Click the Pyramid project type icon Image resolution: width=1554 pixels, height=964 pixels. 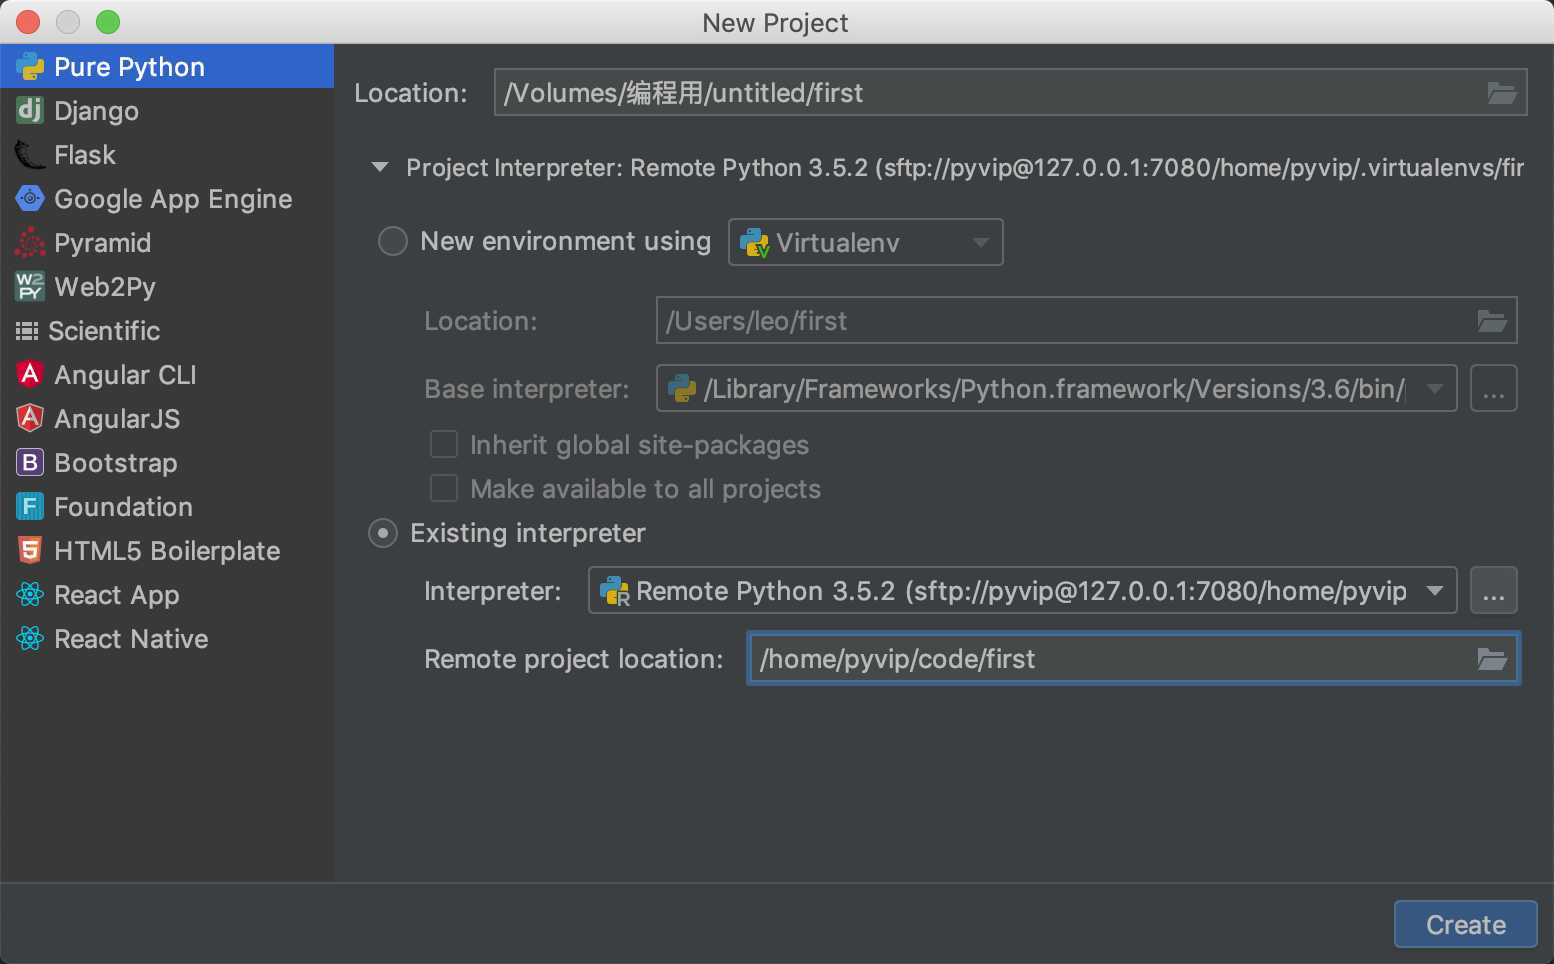(x=30, y=243)
